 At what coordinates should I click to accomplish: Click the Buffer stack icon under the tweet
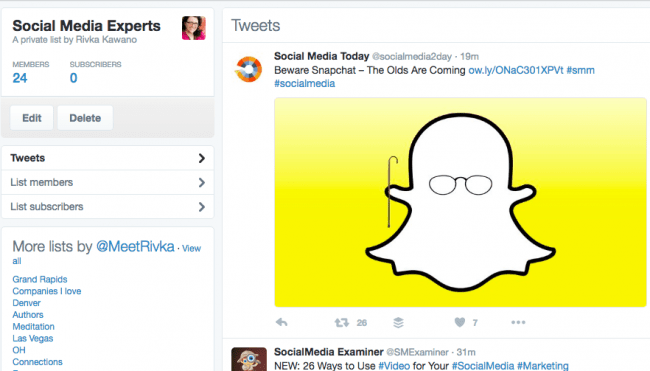[x=398, y=322]
